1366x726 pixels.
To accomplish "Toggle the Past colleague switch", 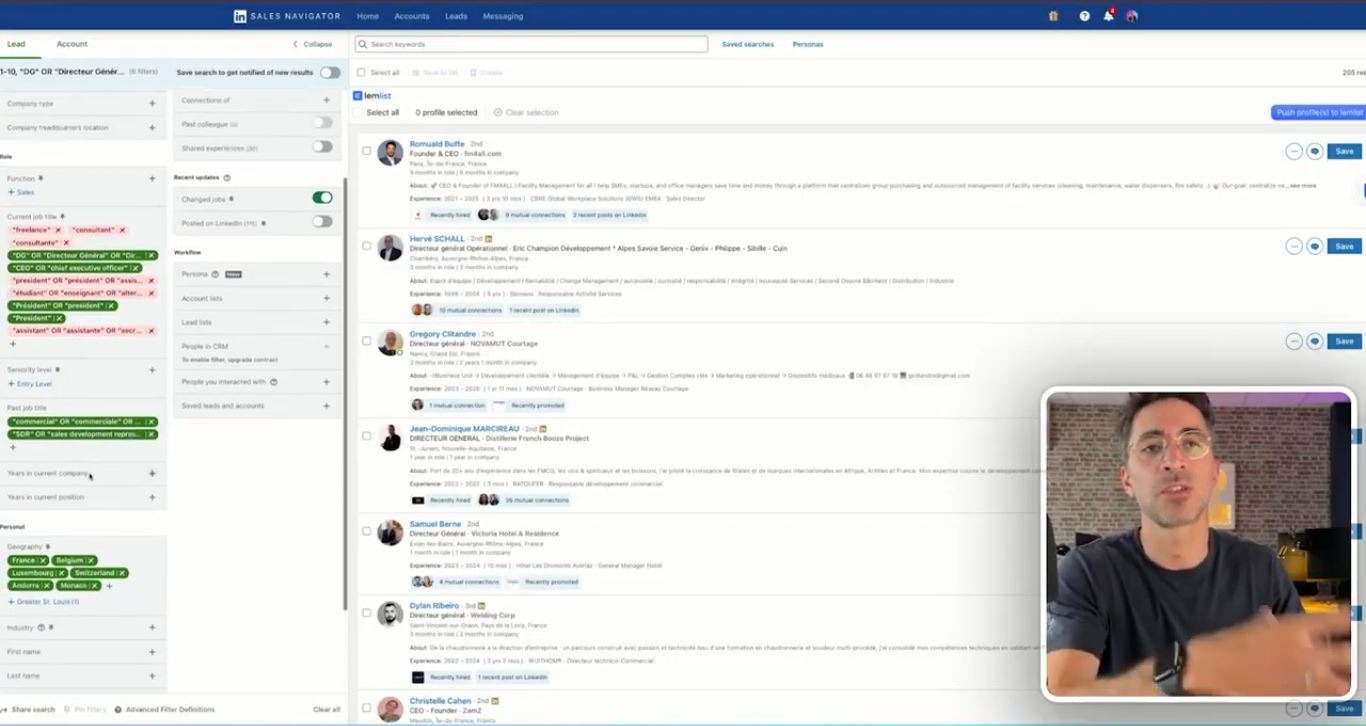I will (x=322, y=123).
